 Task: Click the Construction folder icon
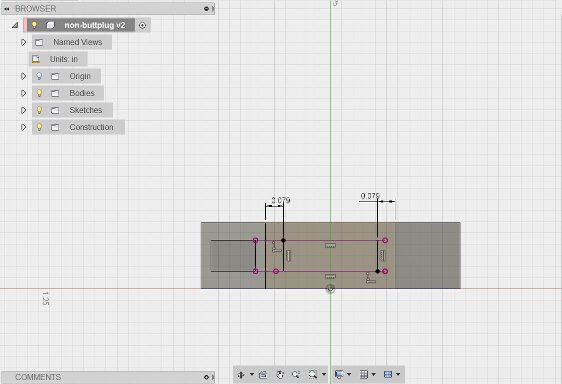tap(55, 127)
